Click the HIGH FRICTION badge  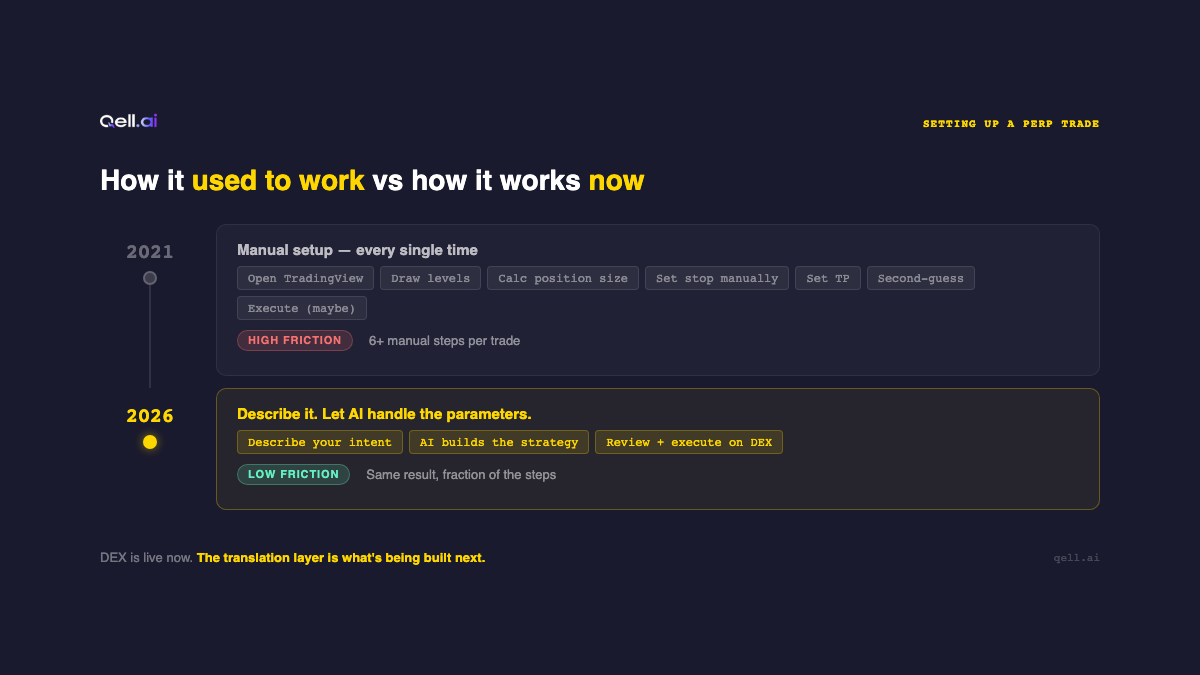[295, 340]
